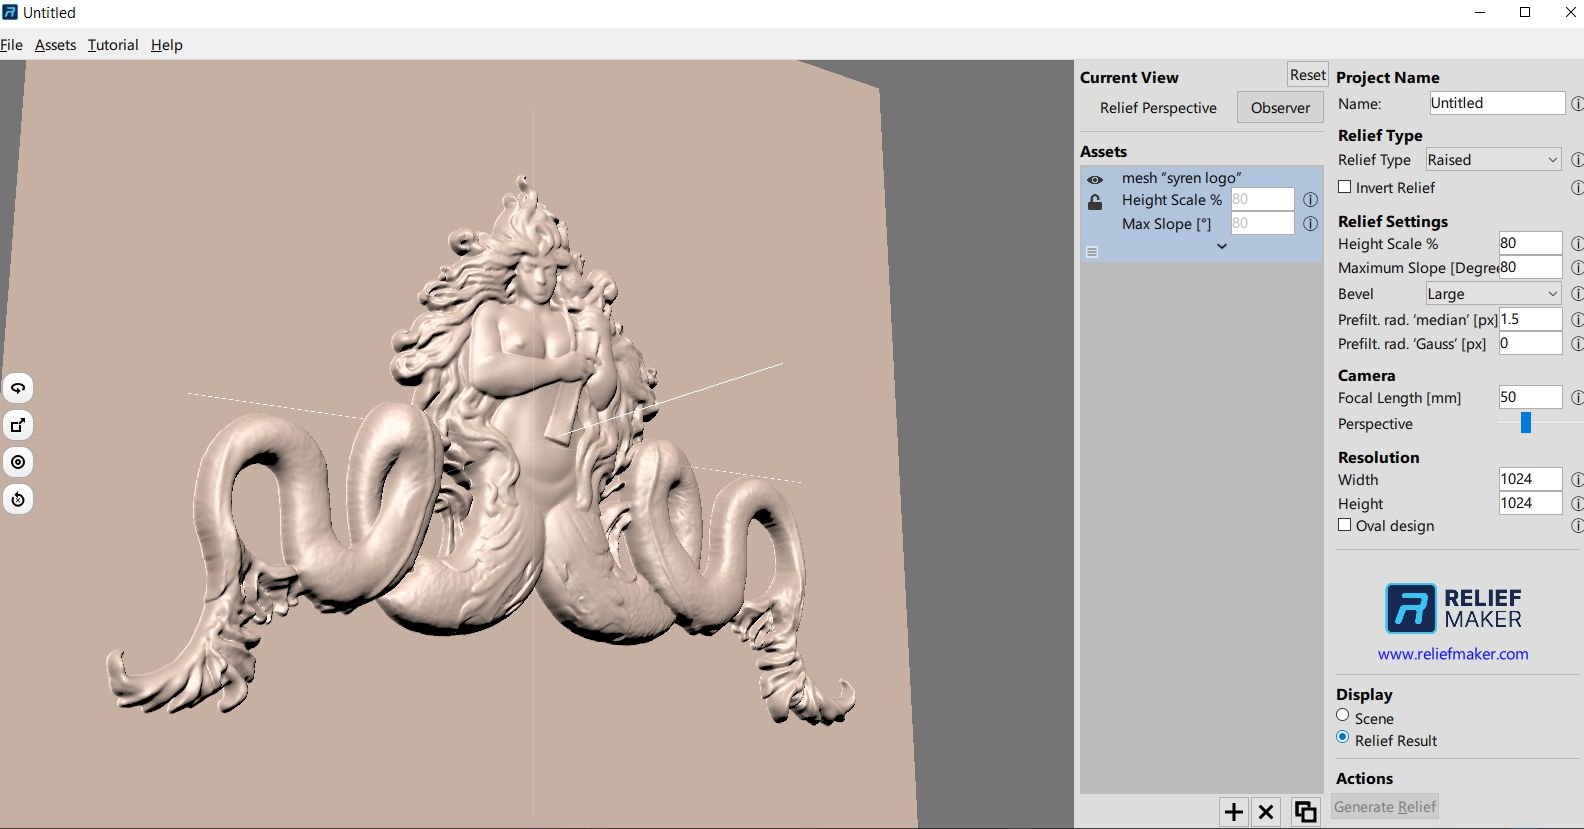
Task: Click the Focal Length input field
Action: click(1529, 397)
